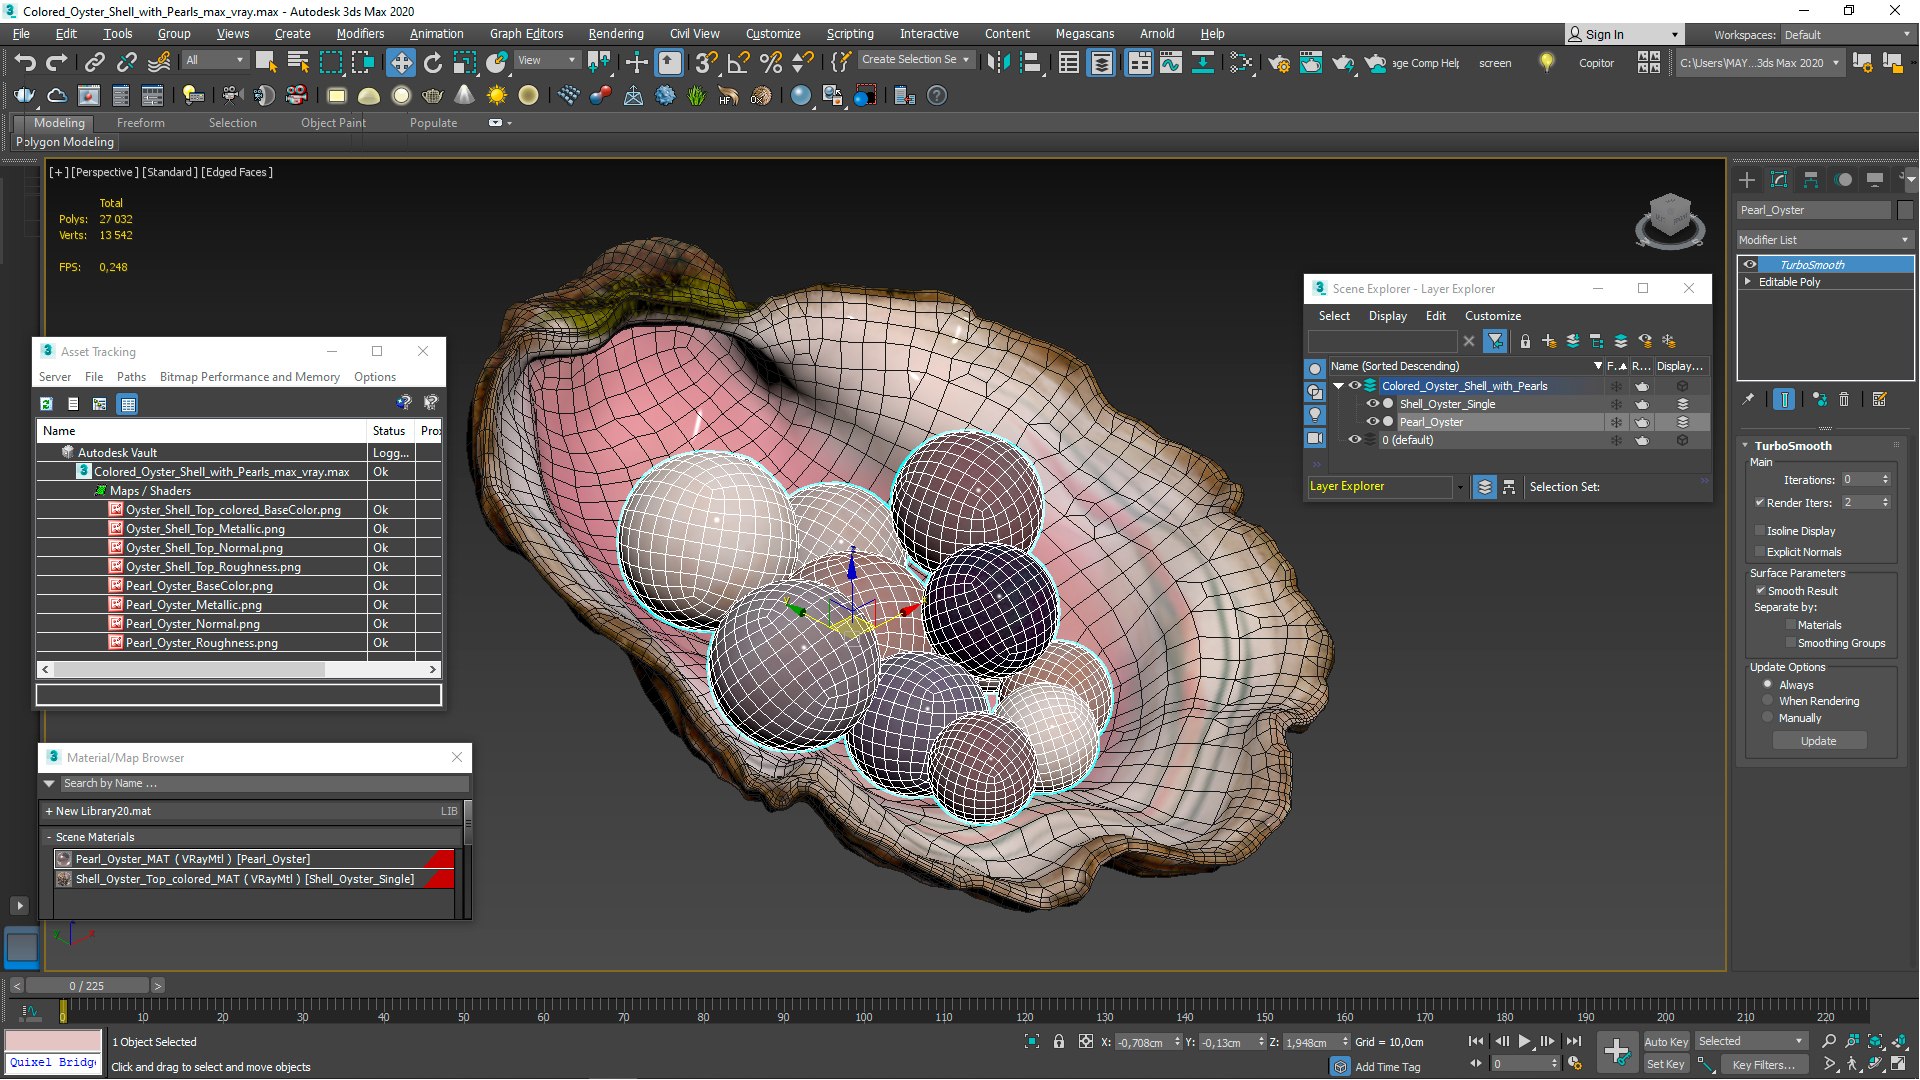The height and width of the screenshot is (1080, 1920).
Task: Open the Graph Editors menu
Action: [526, 34]
